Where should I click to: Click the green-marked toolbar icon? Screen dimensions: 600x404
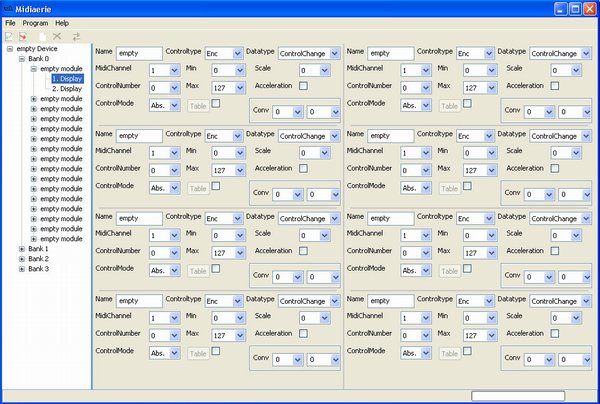click(10, 35)
